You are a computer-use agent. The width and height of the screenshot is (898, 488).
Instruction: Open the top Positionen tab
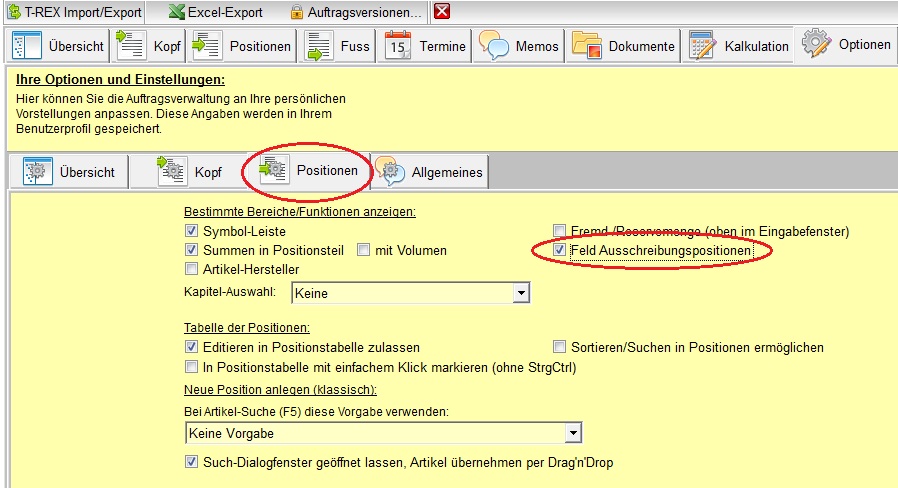pyautogui.click(x=241, y=46)
